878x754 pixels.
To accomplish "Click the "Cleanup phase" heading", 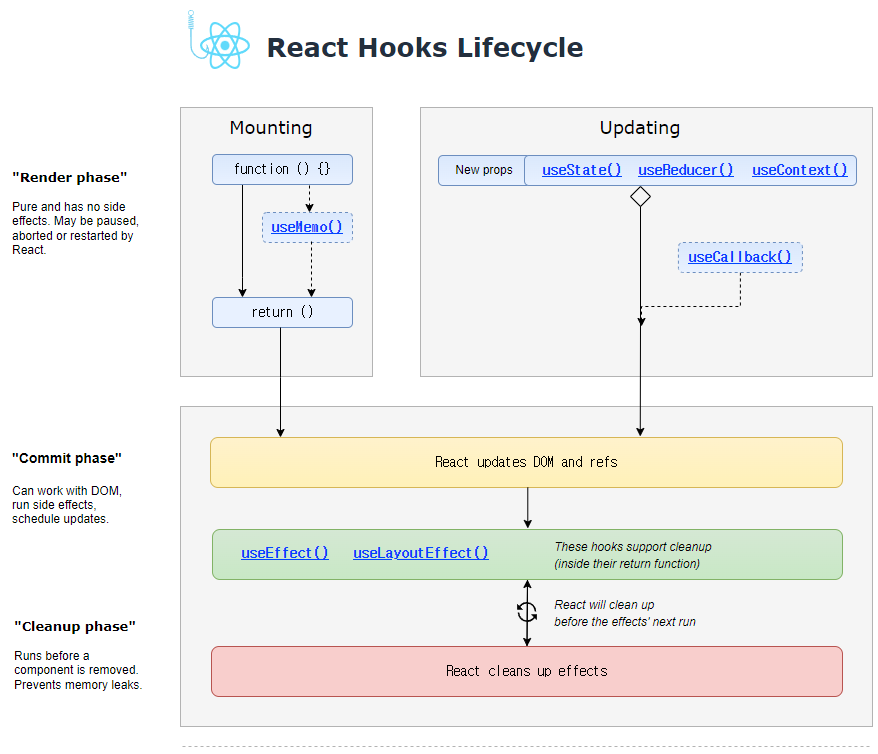I will pos(74,626).
